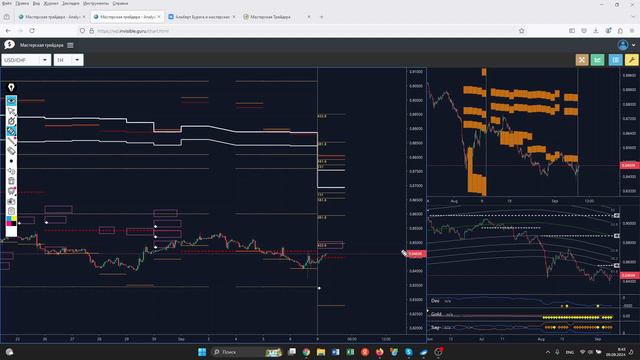Expand the user account chevron
The height and width of the screenshot is (360, 640).
click(633, 45)
